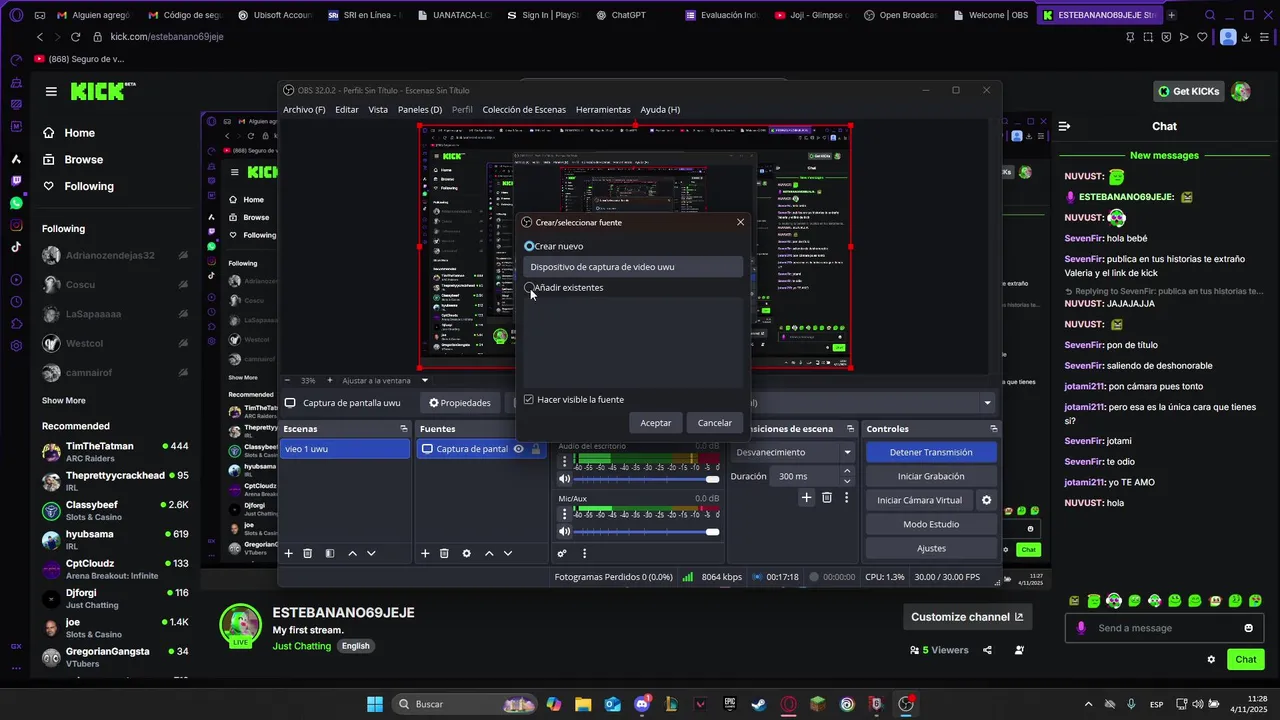Image resolution: width=1280 pixels, height=720 pixels.
Task: Open Colección de Escenas menu
Action: point(524,110)
